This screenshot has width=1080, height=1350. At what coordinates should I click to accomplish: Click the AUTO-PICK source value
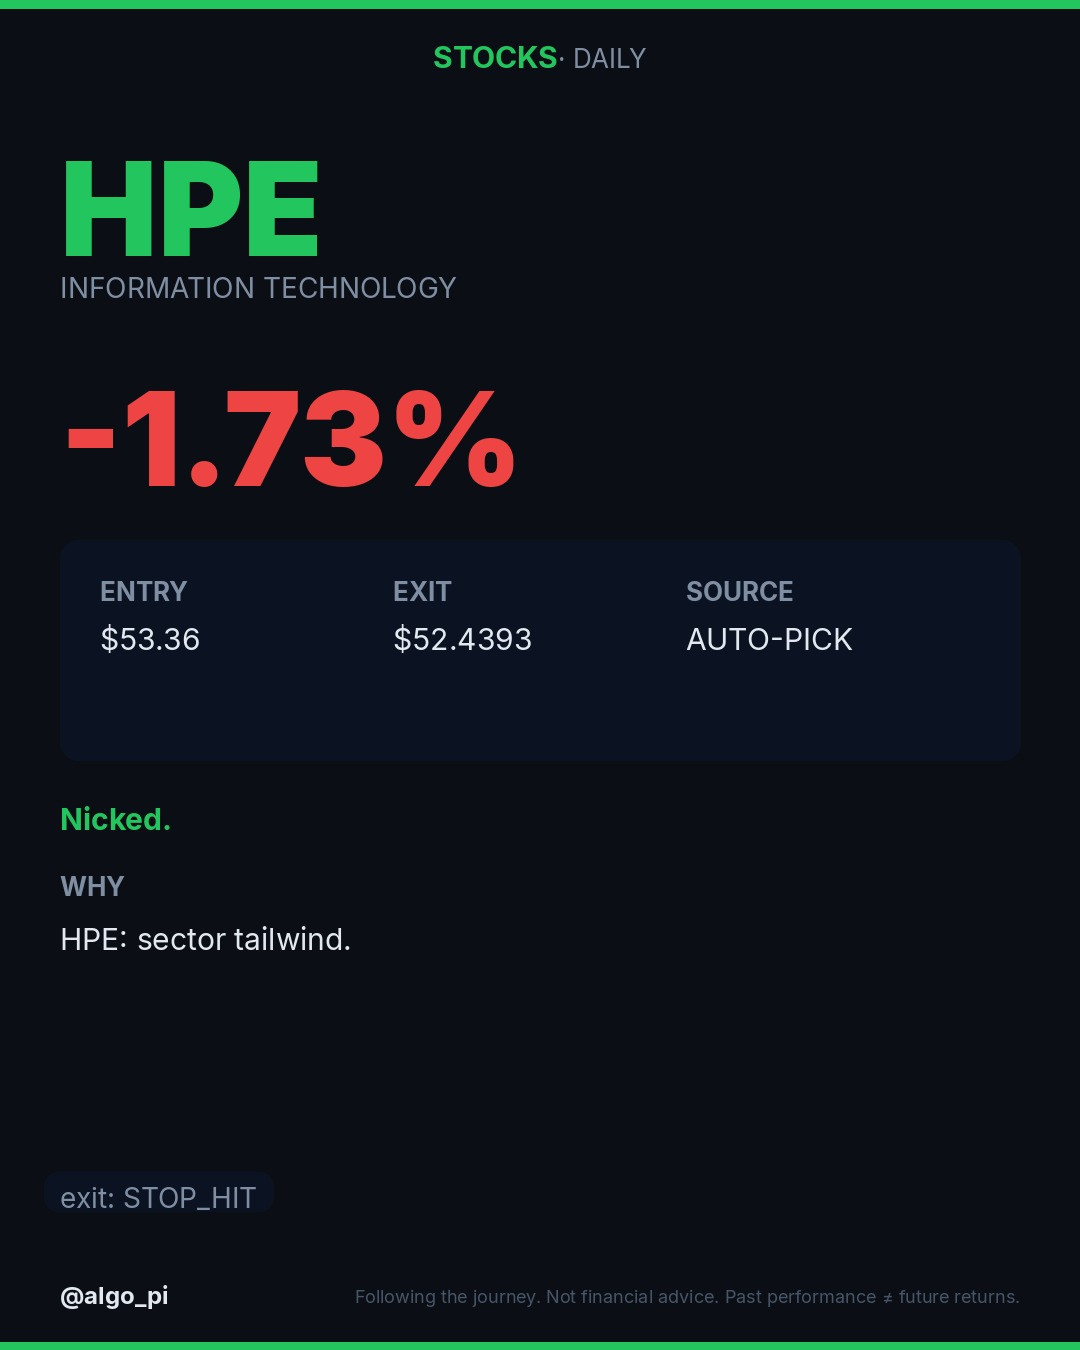[769, 639]
